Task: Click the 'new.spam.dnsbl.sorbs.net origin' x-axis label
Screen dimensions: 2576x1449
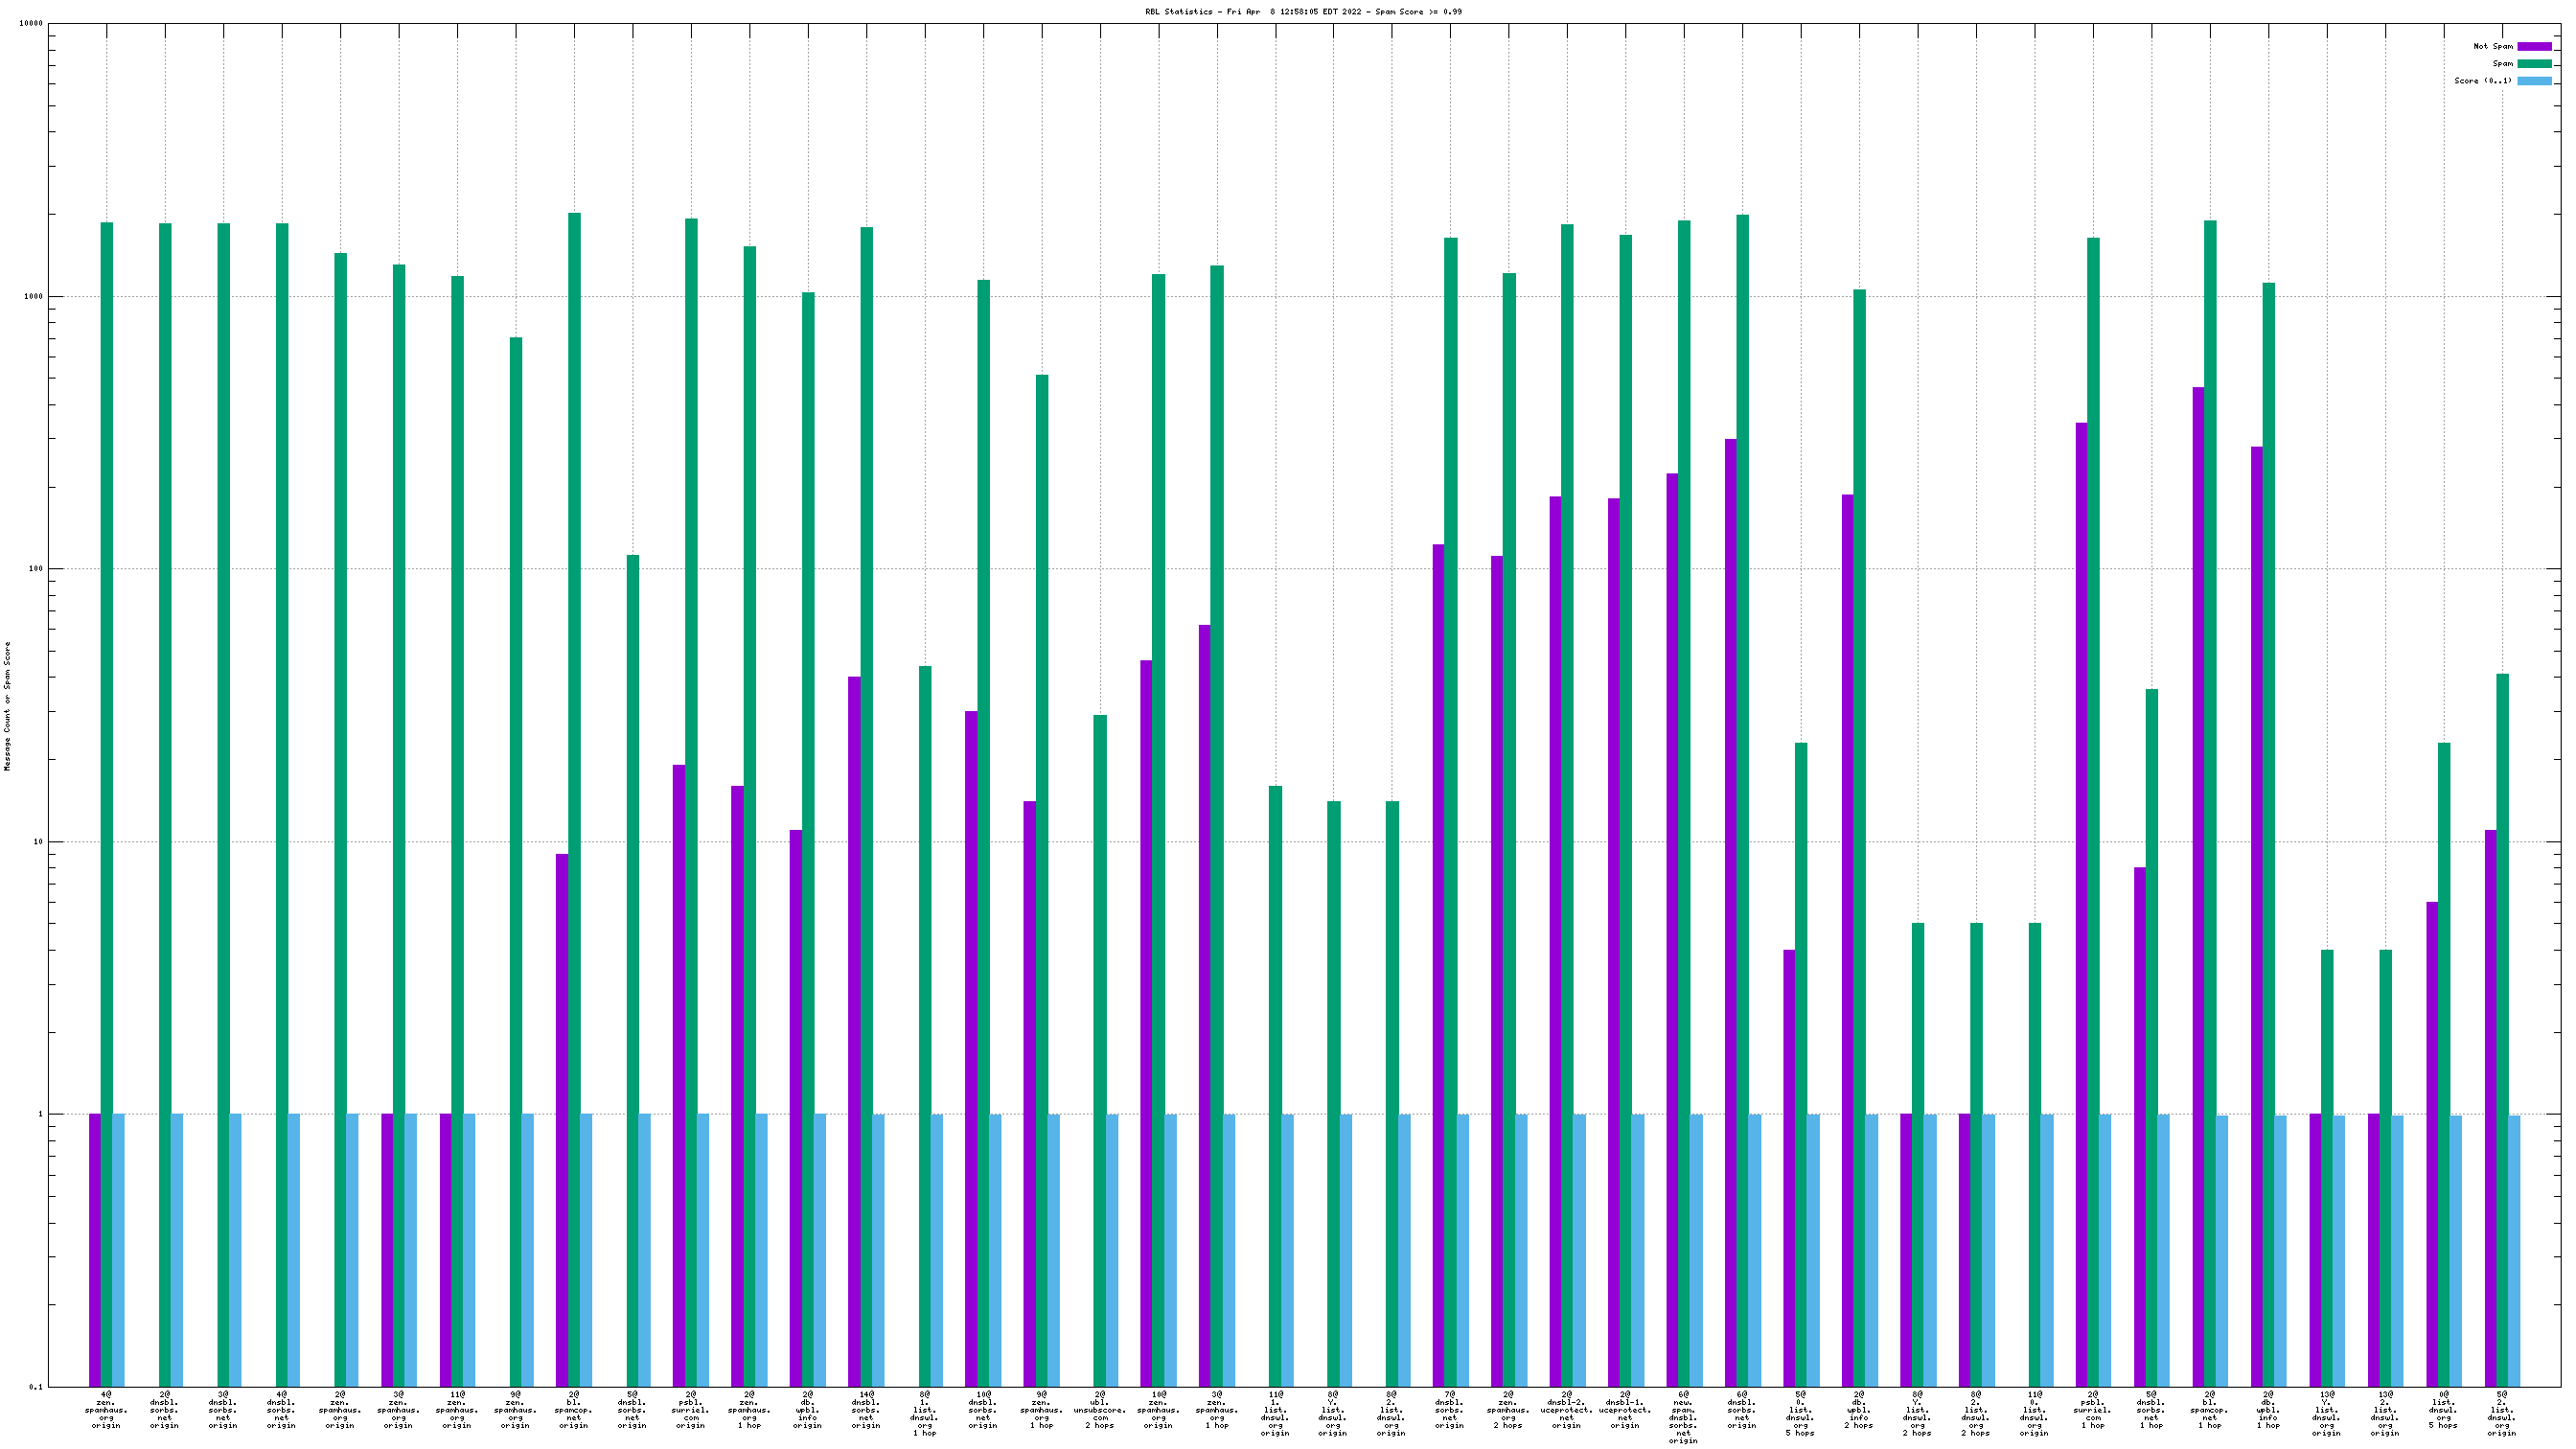Action: point(1684,1417)
